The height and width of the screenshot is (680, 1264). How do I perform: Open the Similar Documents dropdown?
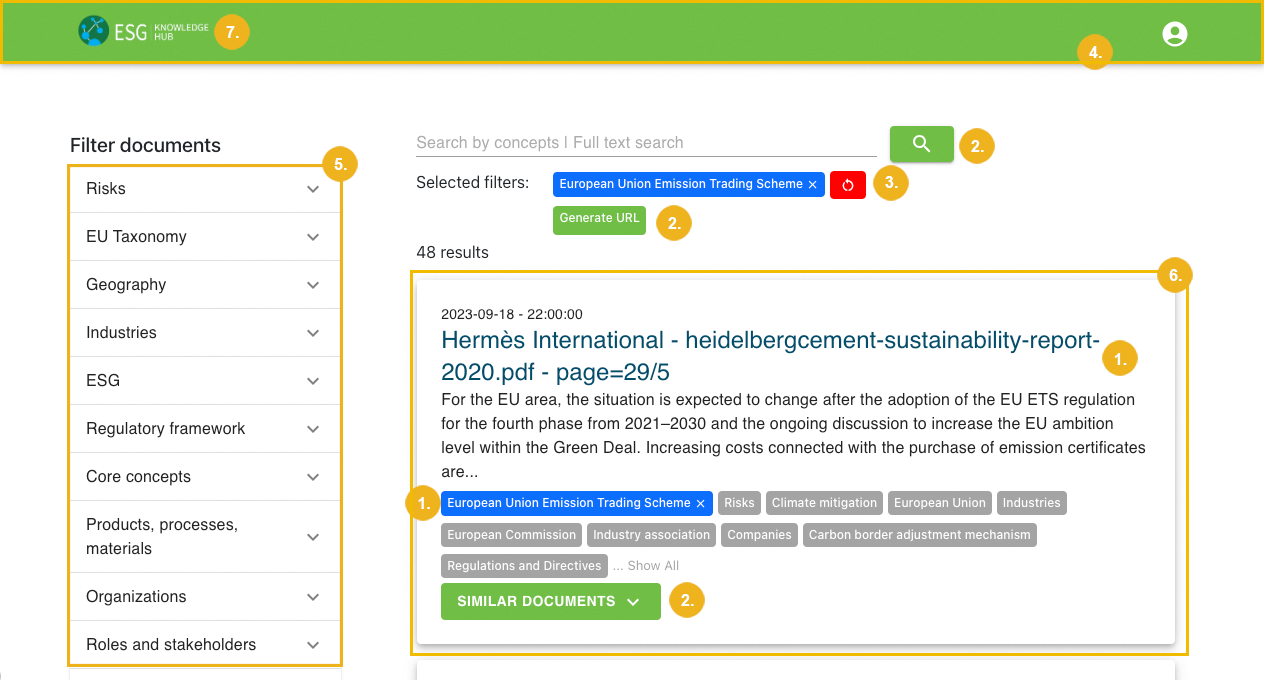550,602
